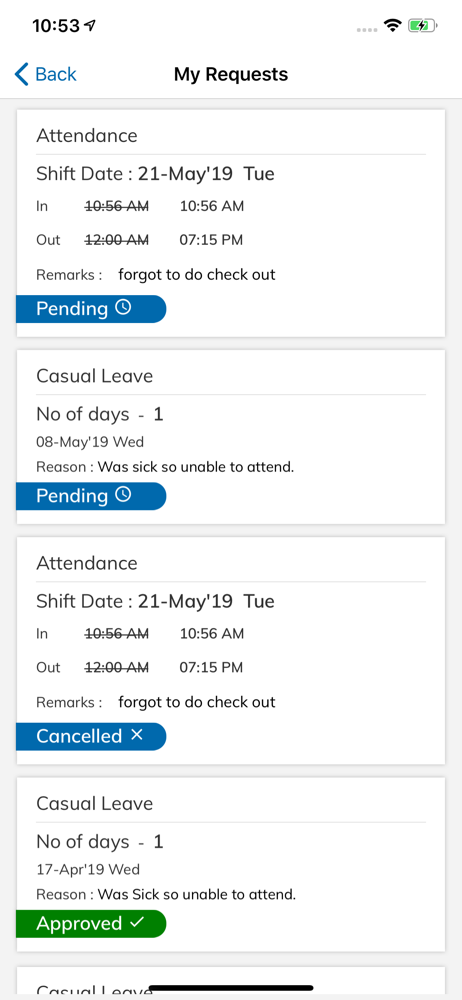Screen dimensions: 462x1000
Task: Go back using the Back link
Action: point(45,75)
